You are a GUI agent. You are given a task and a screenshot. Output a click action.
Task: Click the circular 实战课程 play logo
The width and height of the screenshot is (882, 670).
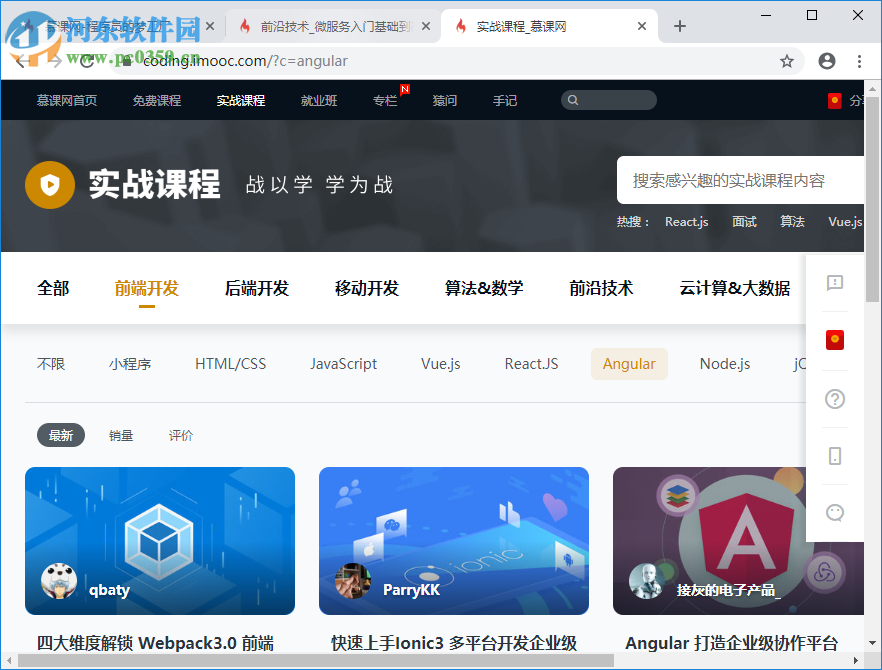tap(50, 186)
